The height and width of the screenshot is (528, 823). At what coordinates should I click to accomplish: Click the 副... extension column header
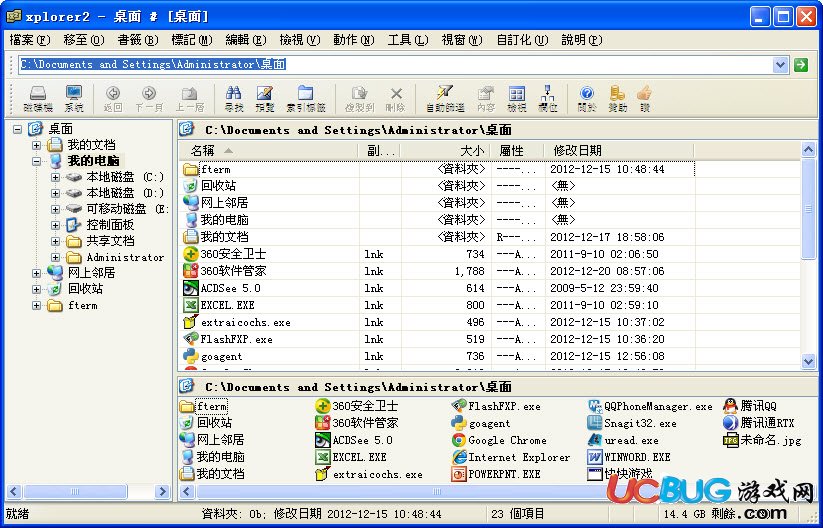coord(380,151)
